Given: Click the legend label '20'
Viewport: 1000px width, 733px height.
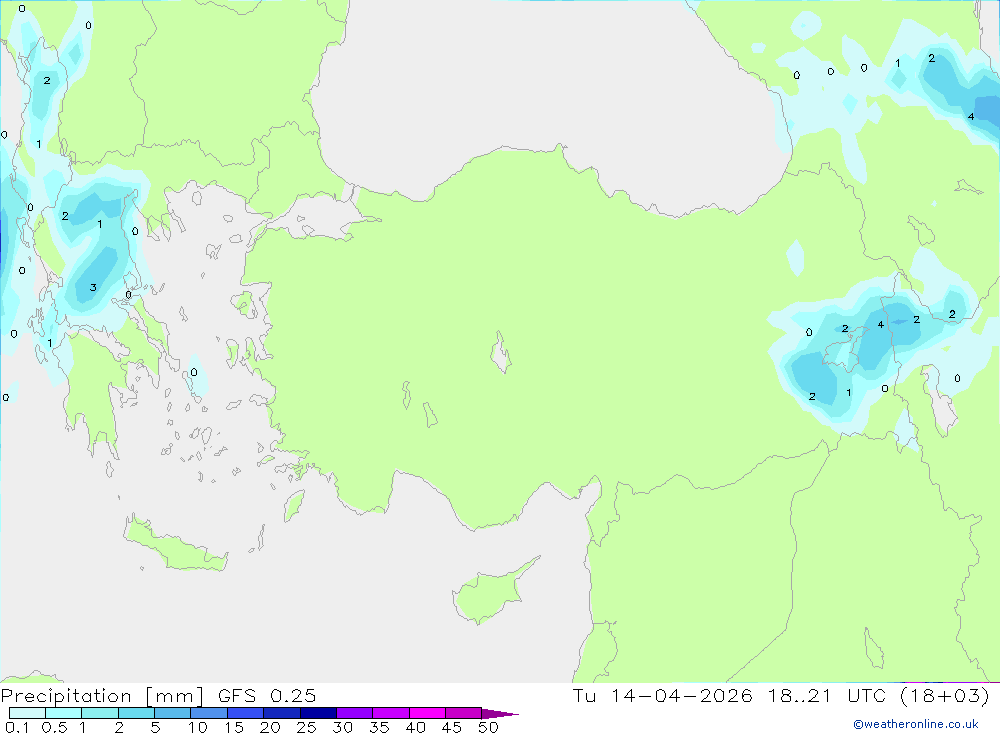Looking at the screenshot, I should [x=270, y=727].
